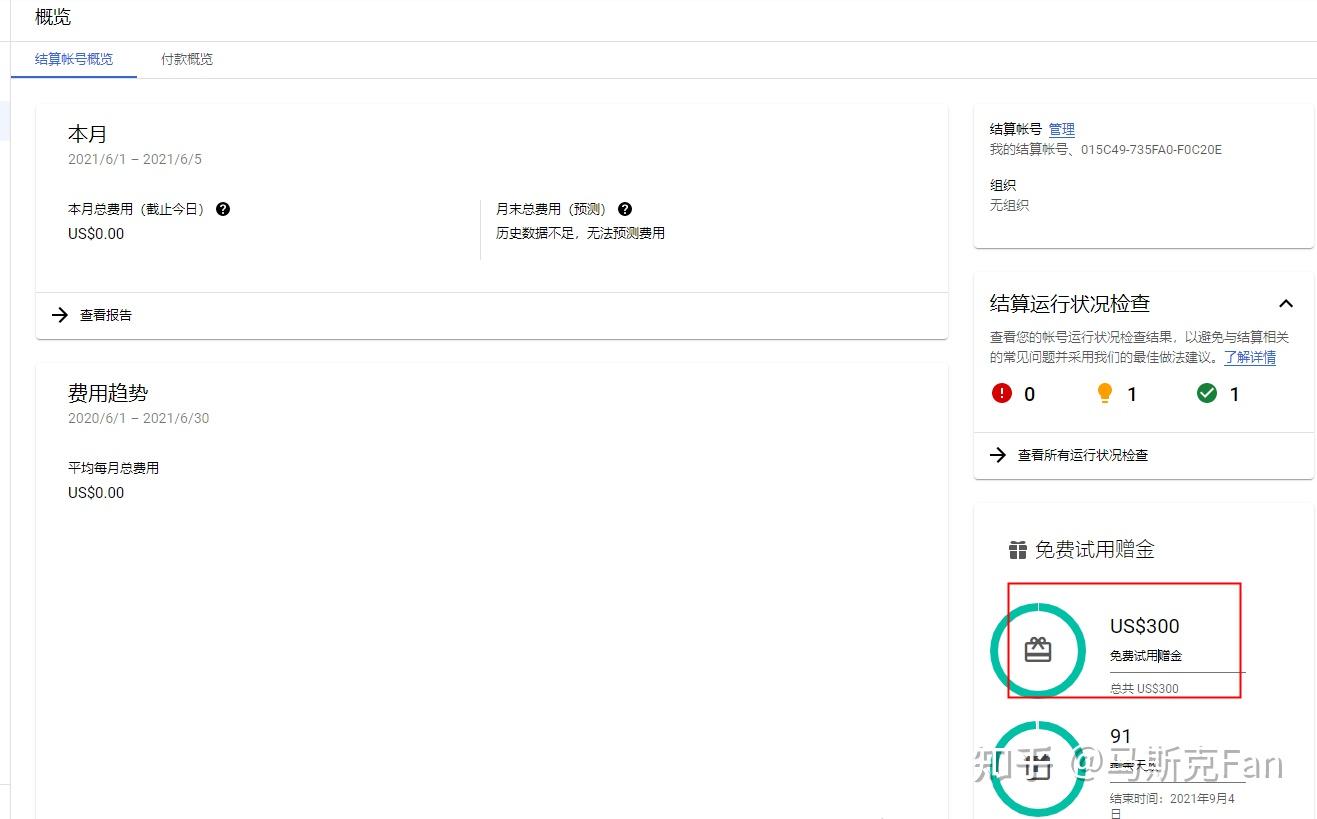Screen dimensions: 1317x819
Task: Click the arrow icon beside 查看报告
Action: [x=60, y=315]
